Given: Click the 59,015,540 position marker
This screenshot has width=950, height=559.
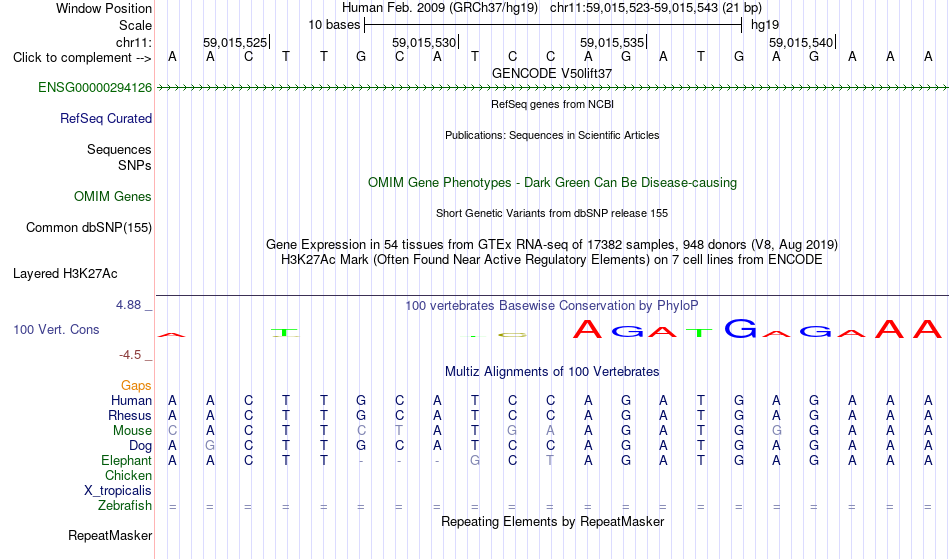Looking at the screenshot, I should coord(802,42).
